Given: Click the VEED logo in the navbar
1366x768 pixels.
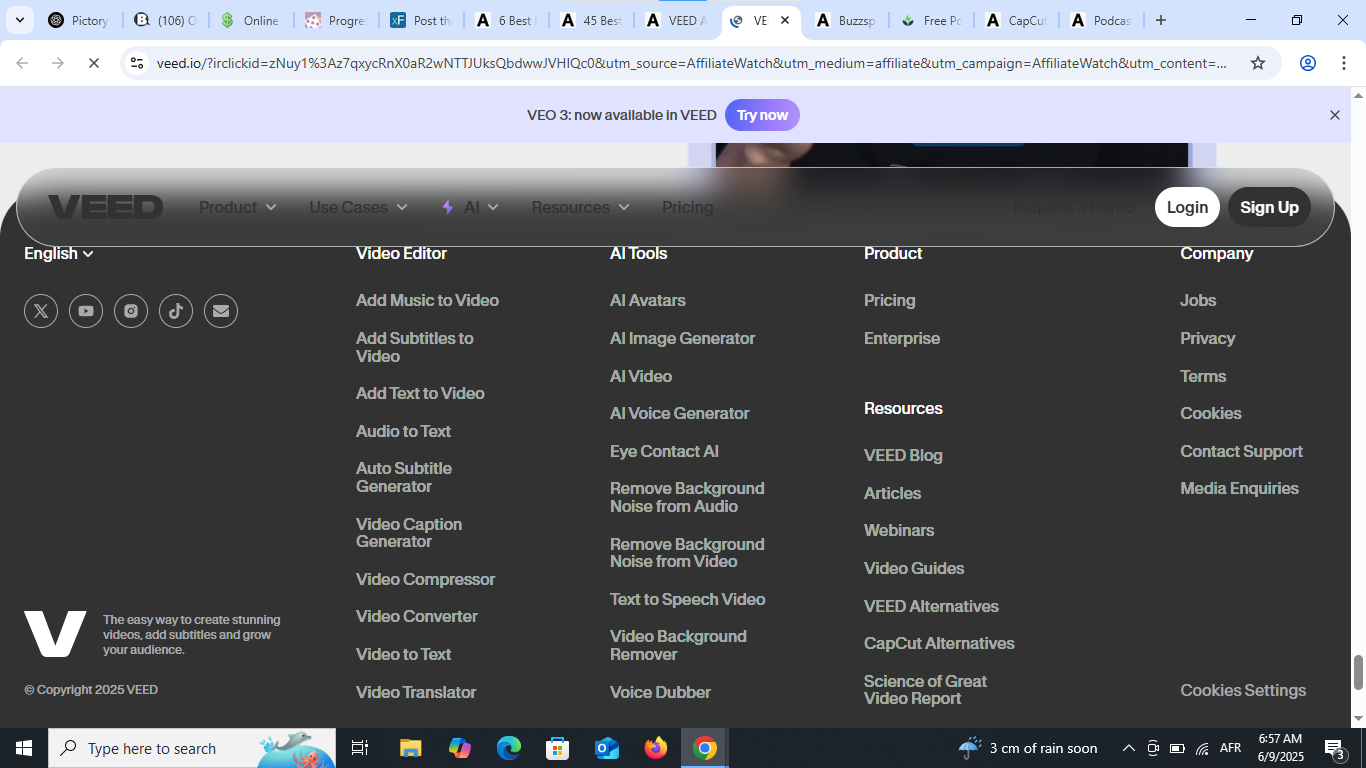Looking at the screenshot, I should tap(105, 207).
